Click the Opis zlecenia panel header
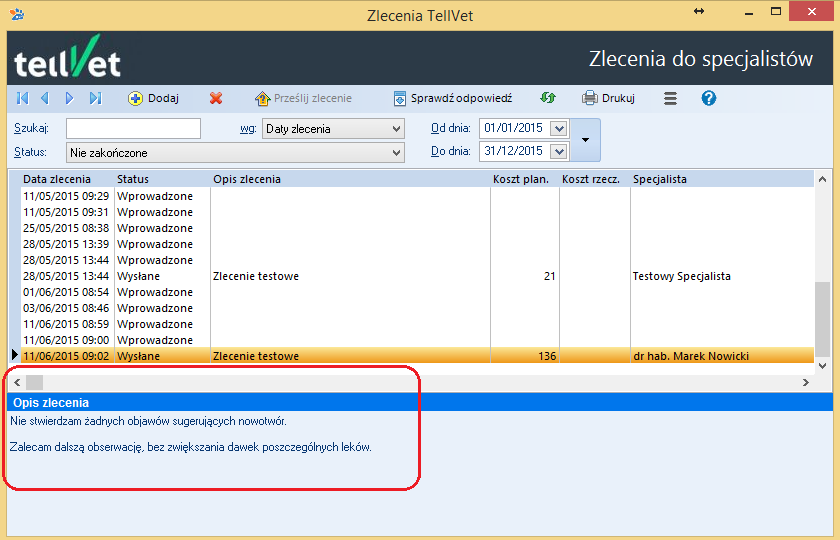 pyautogui.click(x=420, y=402)
